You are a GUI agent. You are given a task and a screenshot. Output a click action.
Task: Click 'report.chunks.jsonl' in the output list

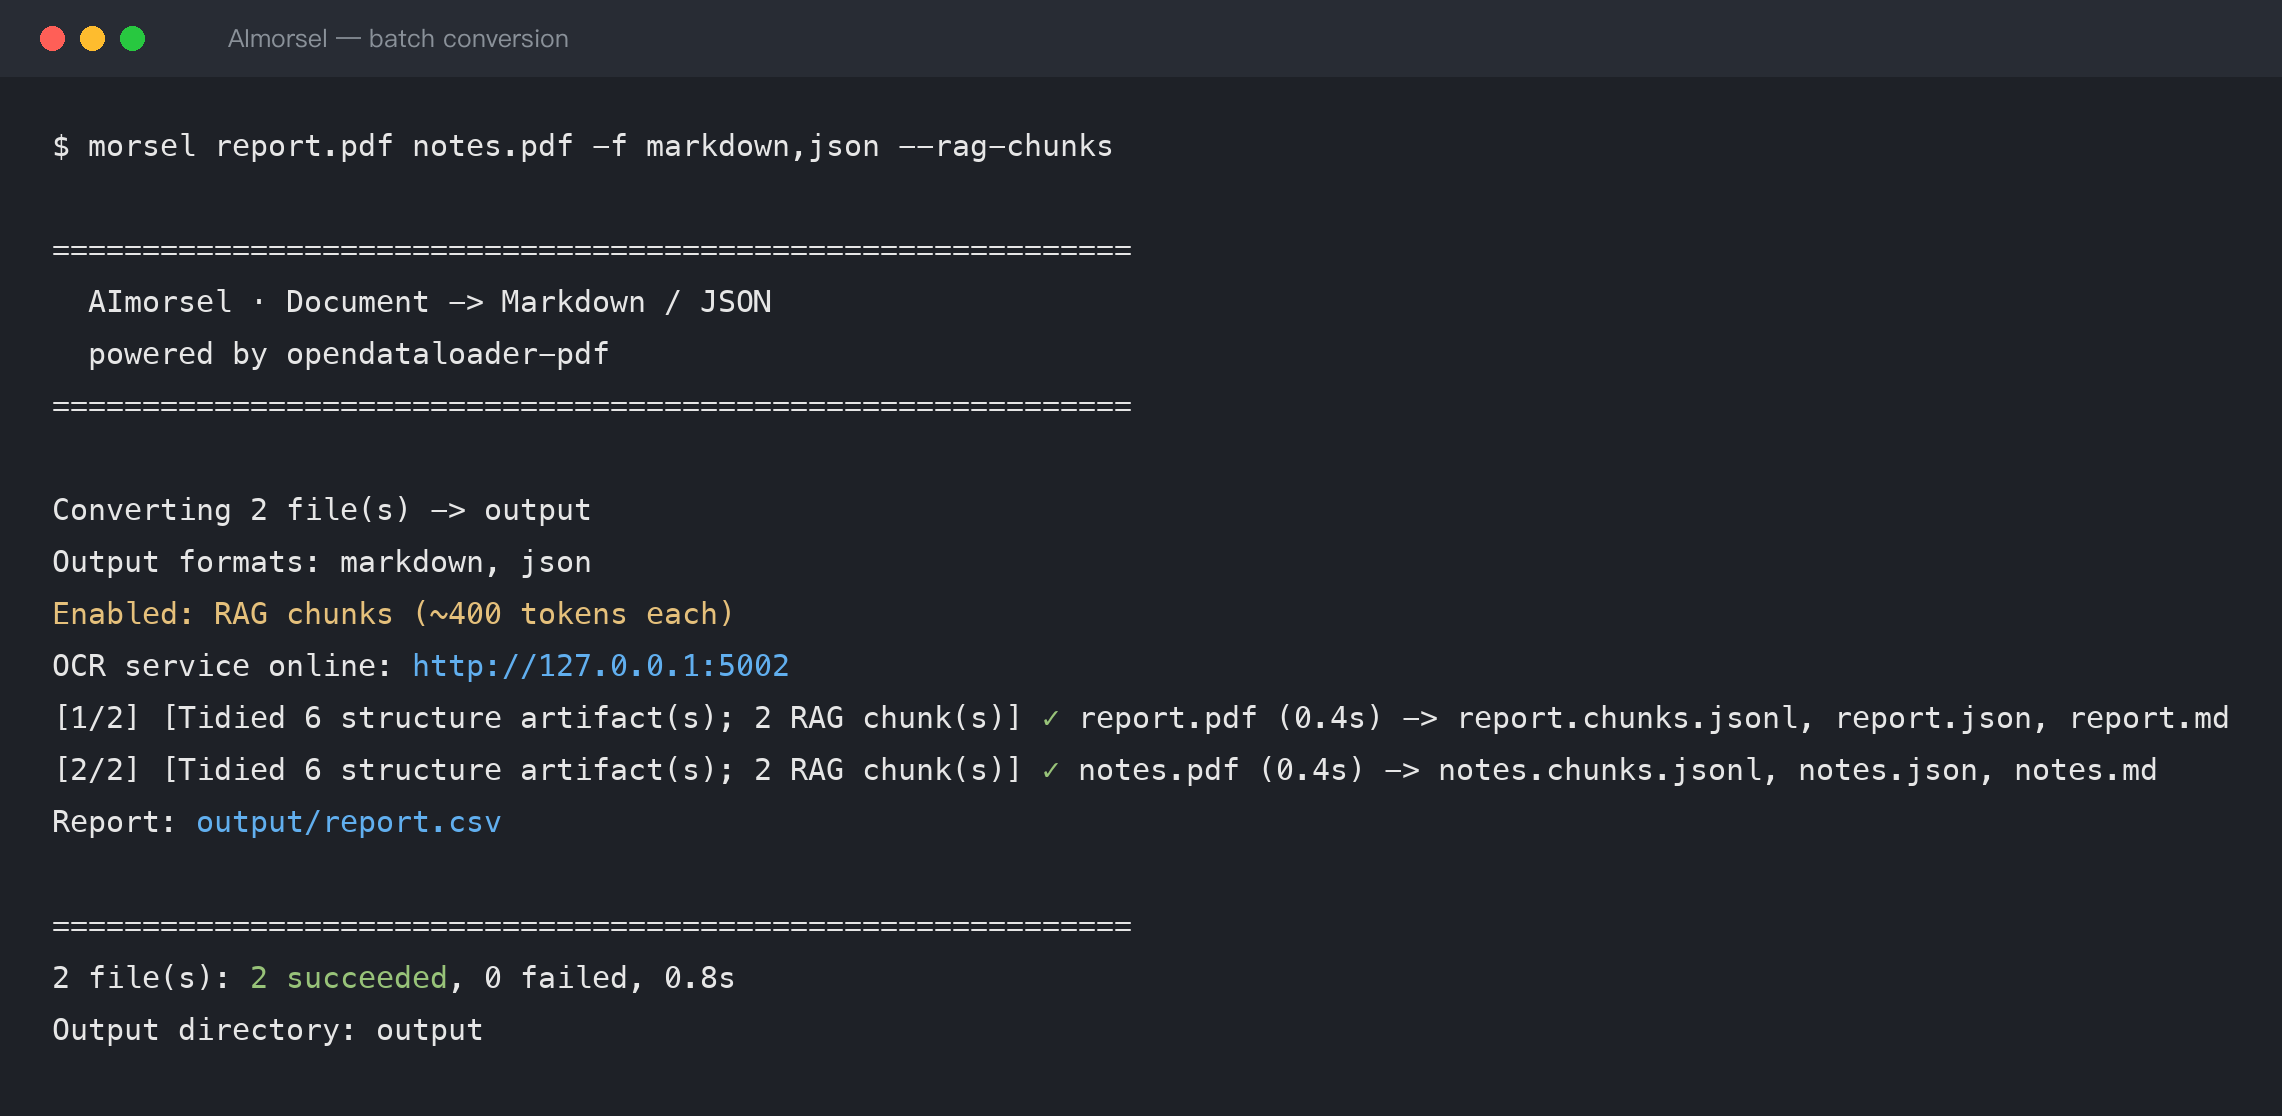tap(1627, 718)
